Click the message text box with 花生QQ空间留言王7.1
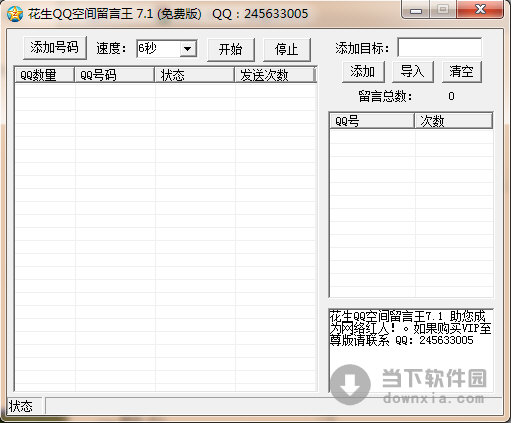Image resolution: width=511 pixels, height=423 pixels. pos(411,350)
